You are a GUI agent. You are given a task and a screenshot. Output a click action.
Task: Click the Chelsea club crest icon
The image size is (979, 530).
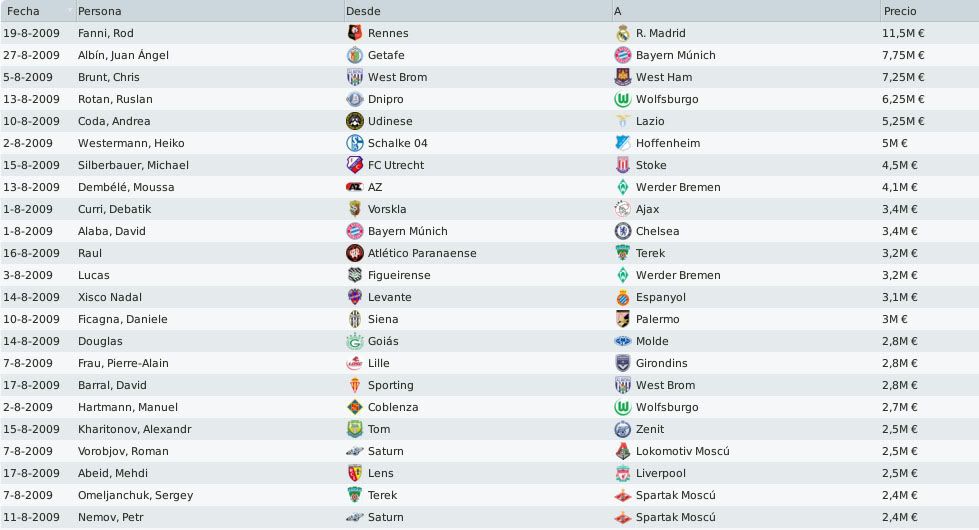[x=622, y=231]
